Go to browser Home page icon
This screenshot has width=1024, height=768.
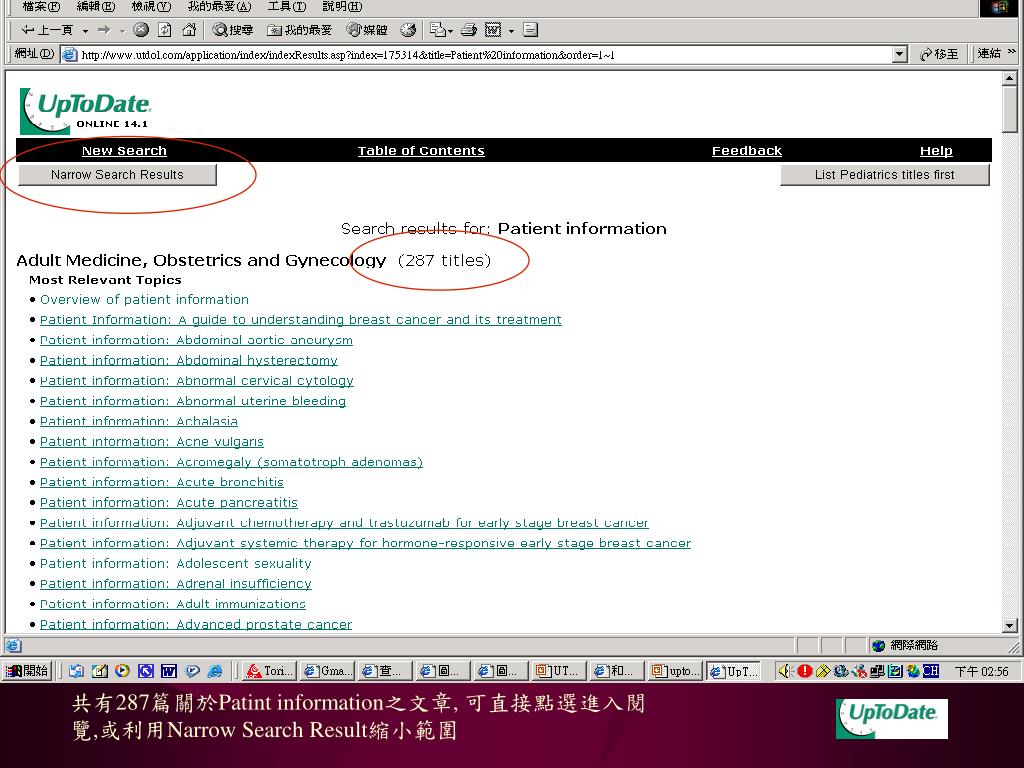coord(189,30)
